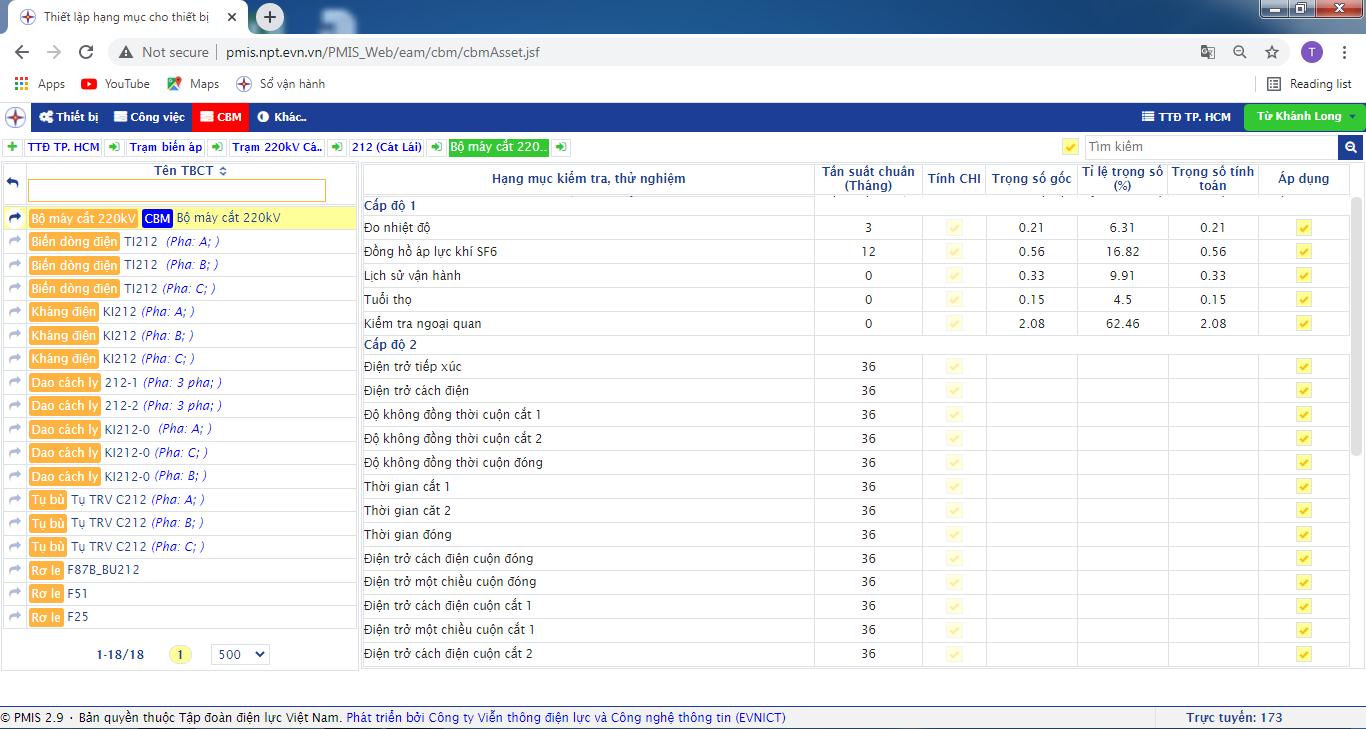Sort list by Tên TBCT column

[190, 171]
